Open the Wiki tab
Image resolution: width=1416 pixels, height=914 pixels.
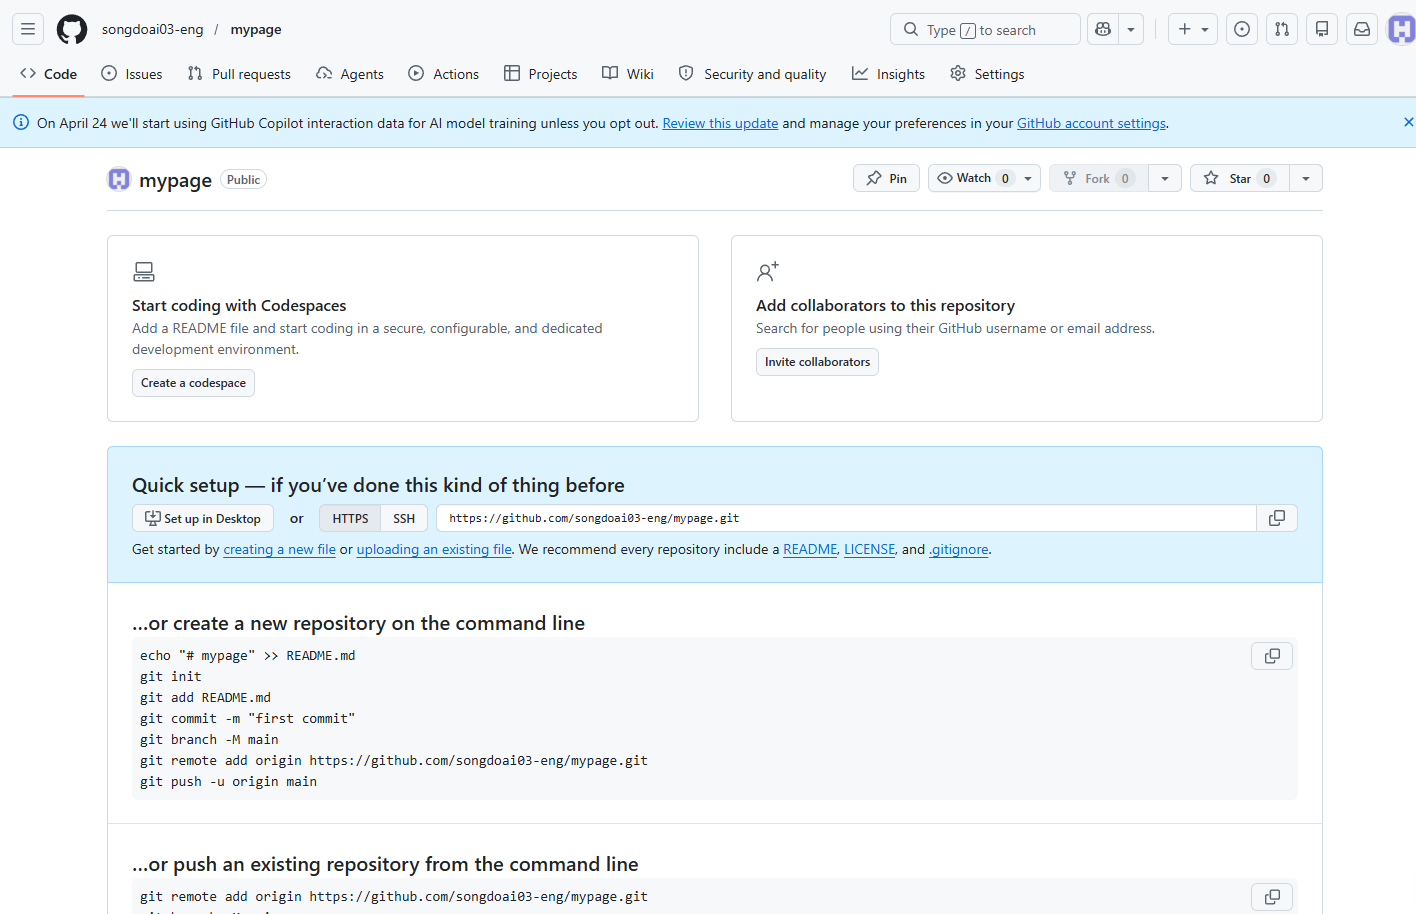[628, 74]
